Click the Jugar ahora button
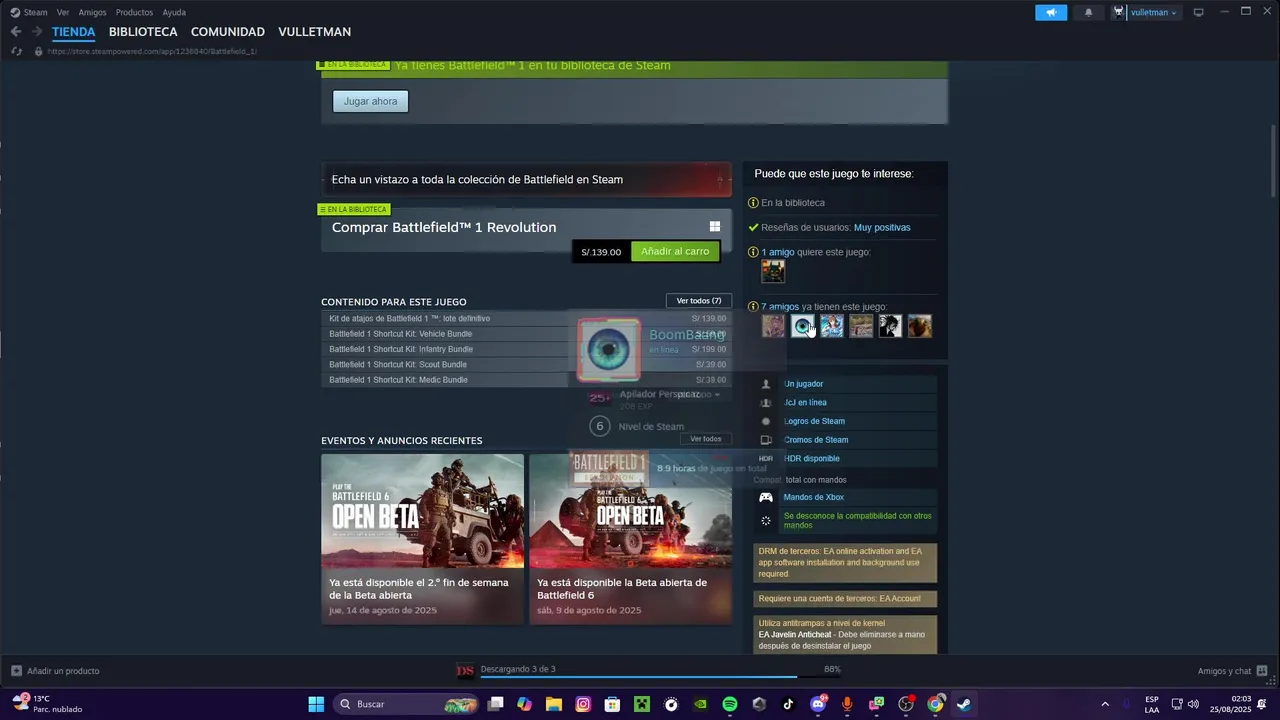This screenshot has width=1280, height=720. pyautogui.click(x=370, y=101)
